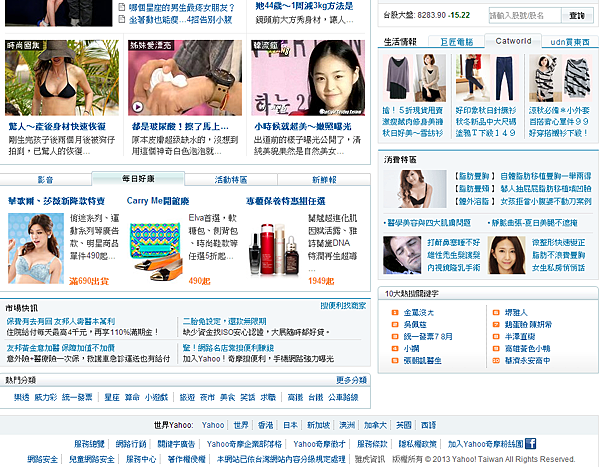Screen dimensions: 600x467
Task: Open the 5折現貨甩賣 ad link
Action: (x=412, y=111)
